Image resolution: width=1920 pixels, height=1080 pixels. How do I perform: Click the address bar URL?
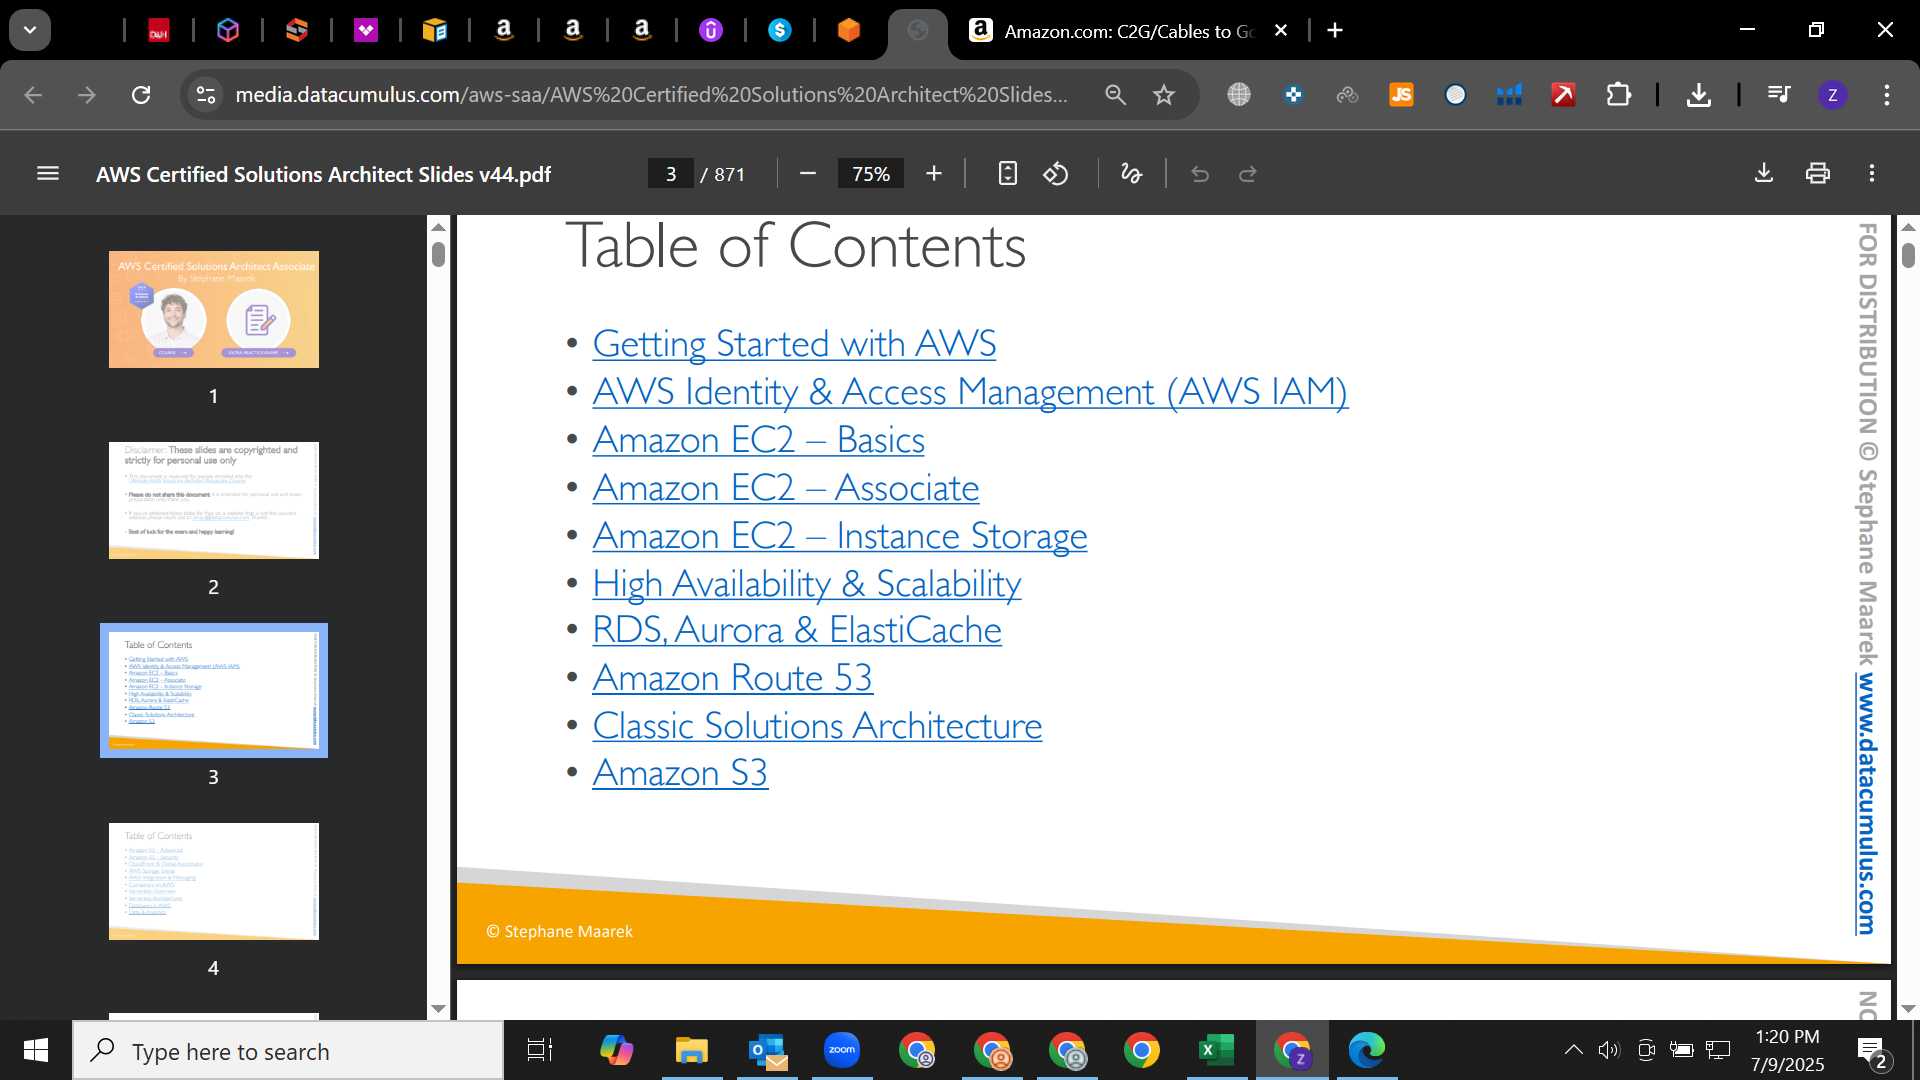651,95
